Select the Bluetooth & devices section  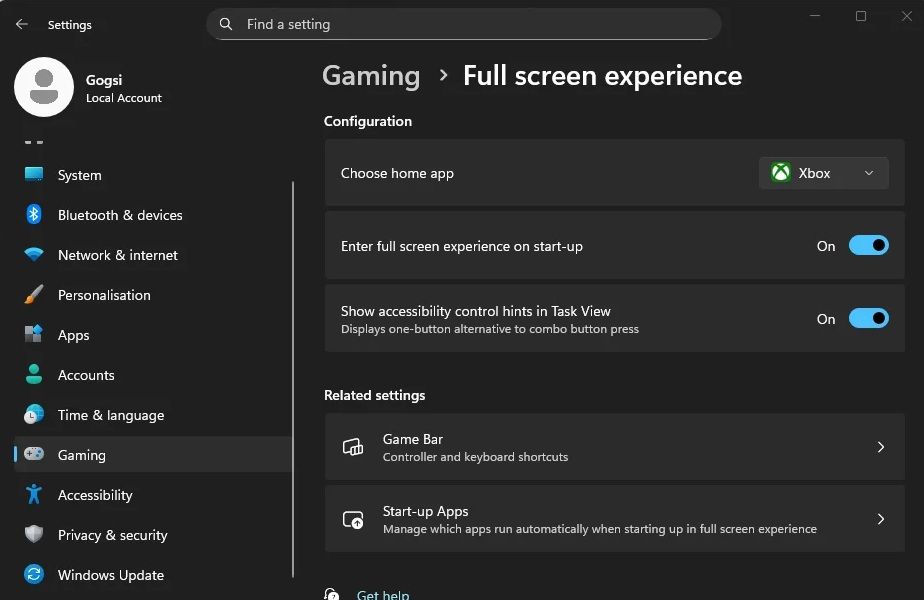tap(120, 215)
